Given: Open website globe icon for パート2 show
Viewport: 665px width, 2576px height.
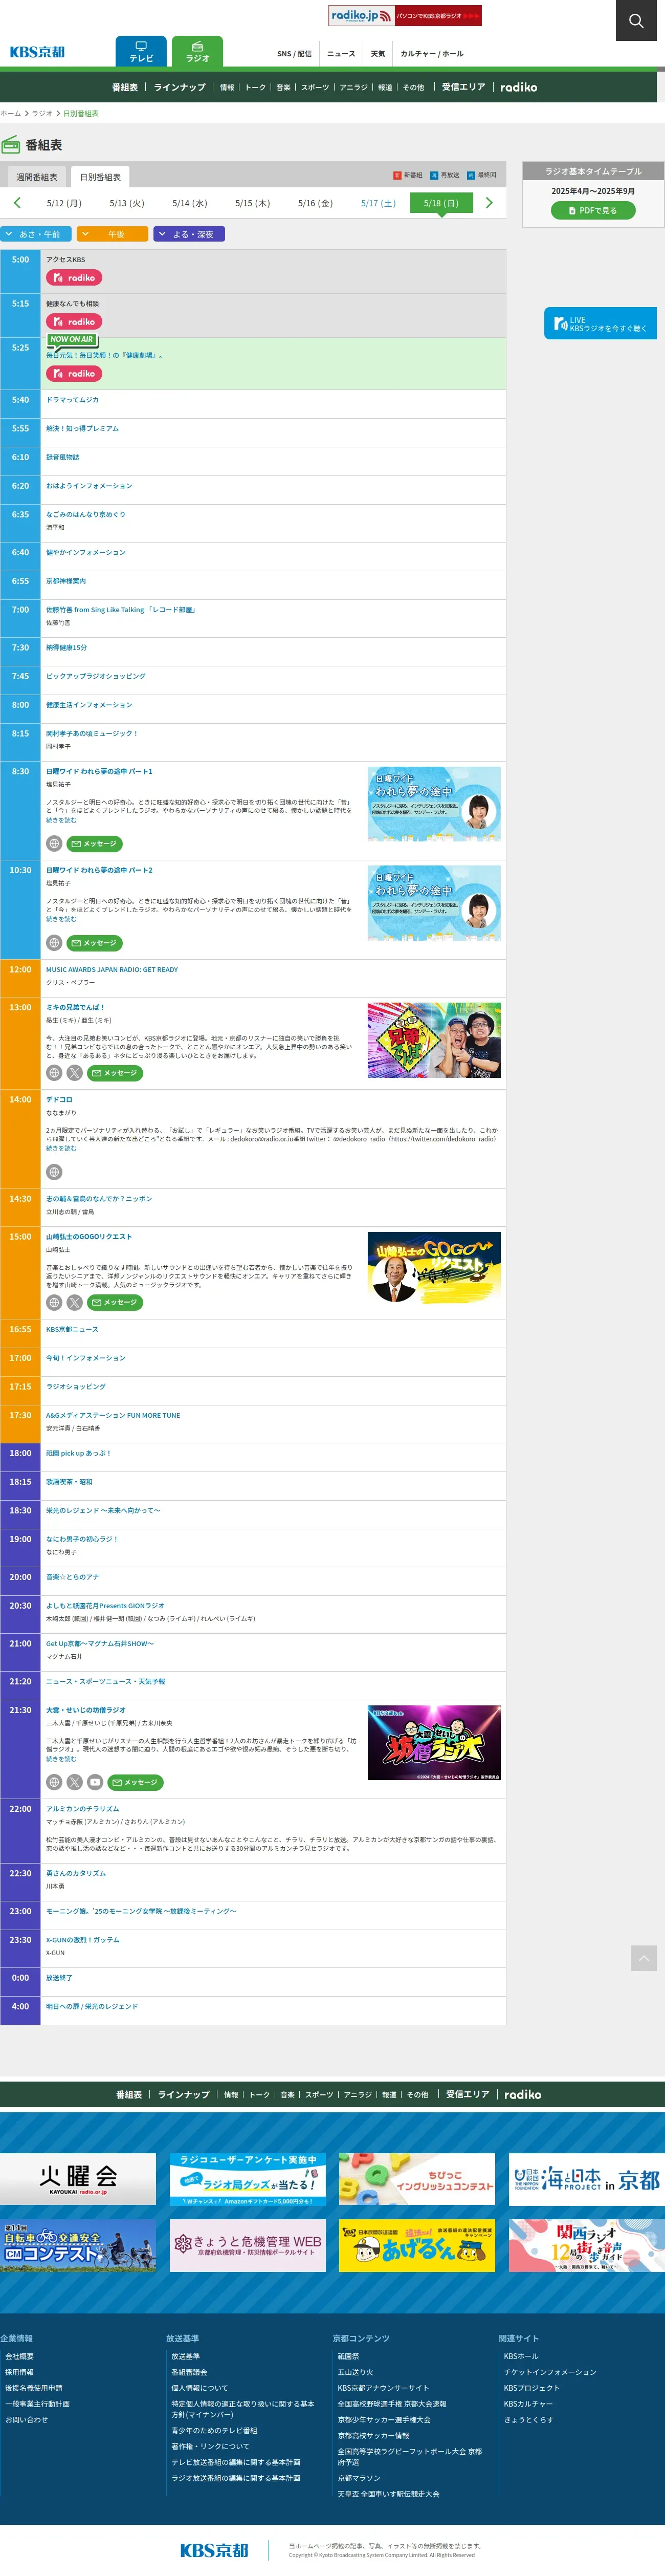Looking at the screenshot, I should (54, 943).
